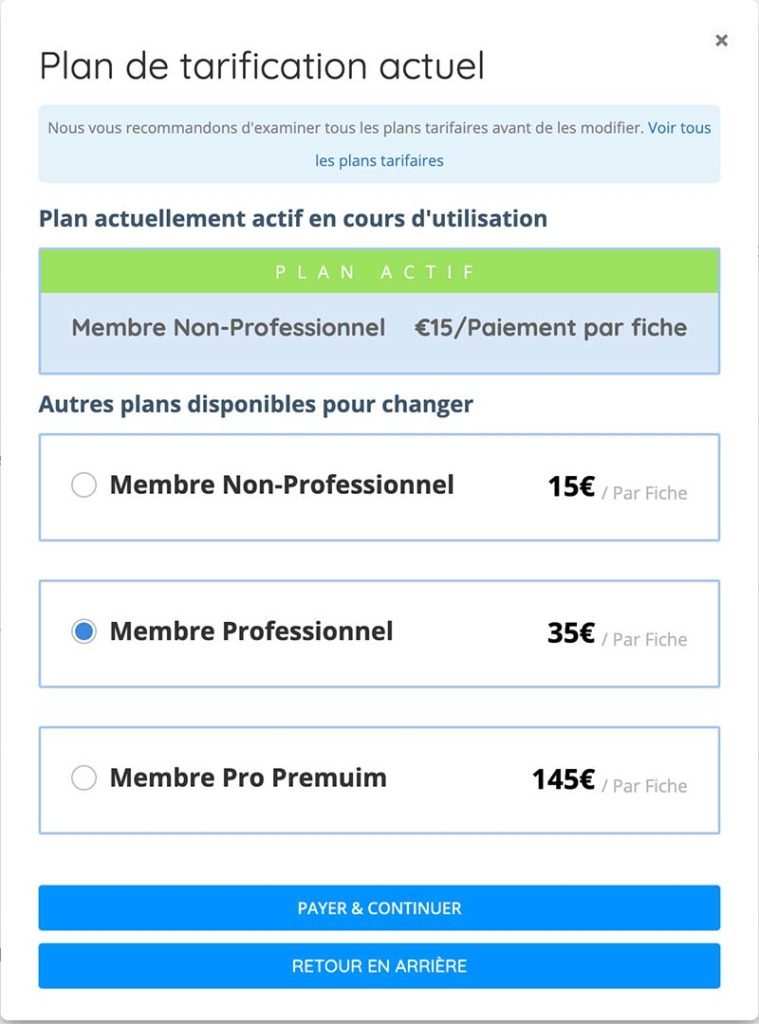
Task: Click the "Membre Pro Premuim" plan label
Action: (x=248, y=778)
